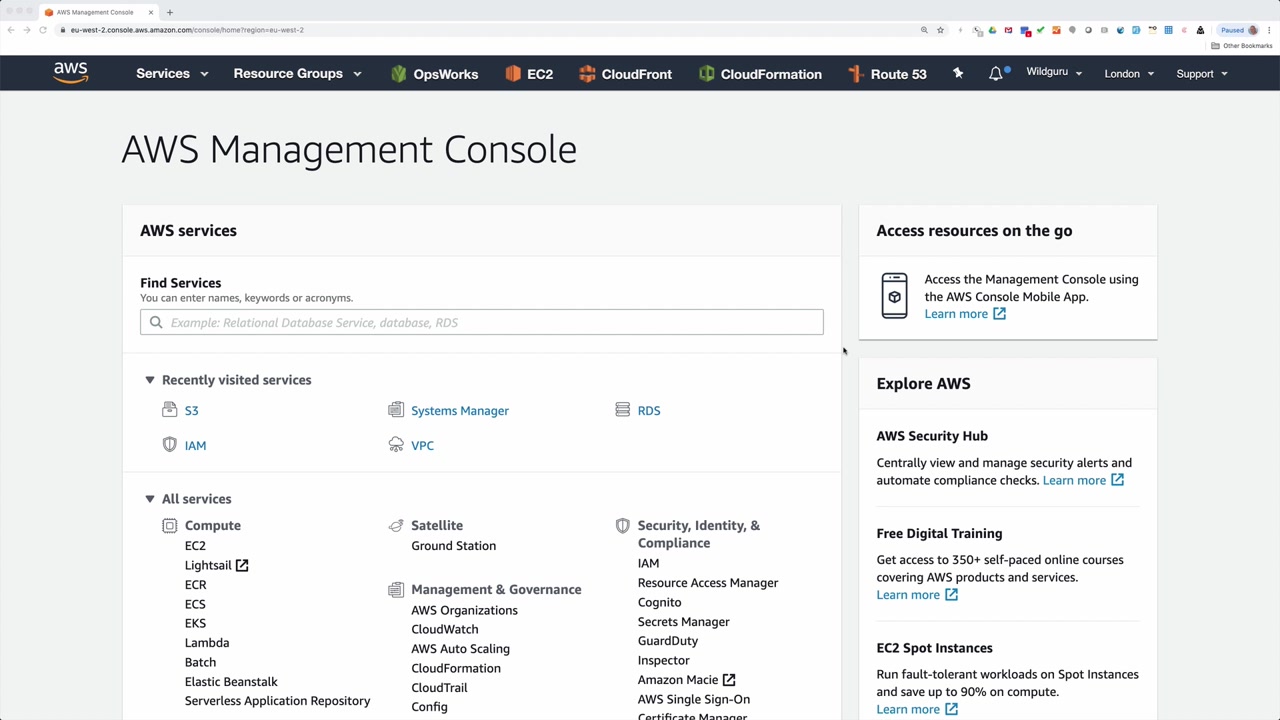Expand the Wildguru account menu

tap(1054, 72)
